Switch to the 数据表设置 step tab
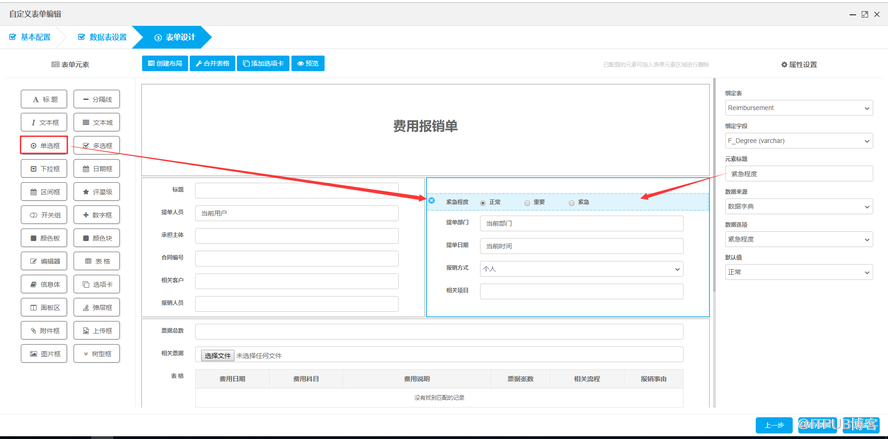888x439 pixels. [x=103, y=37]
